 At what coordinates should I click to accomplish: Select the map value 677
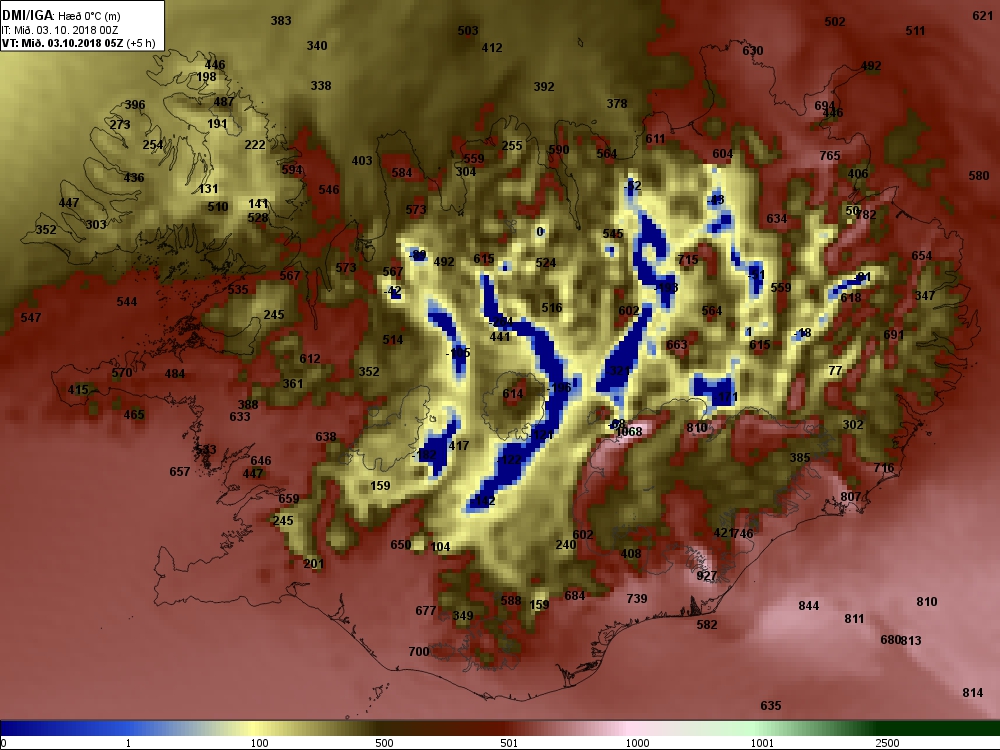(425, 610)
